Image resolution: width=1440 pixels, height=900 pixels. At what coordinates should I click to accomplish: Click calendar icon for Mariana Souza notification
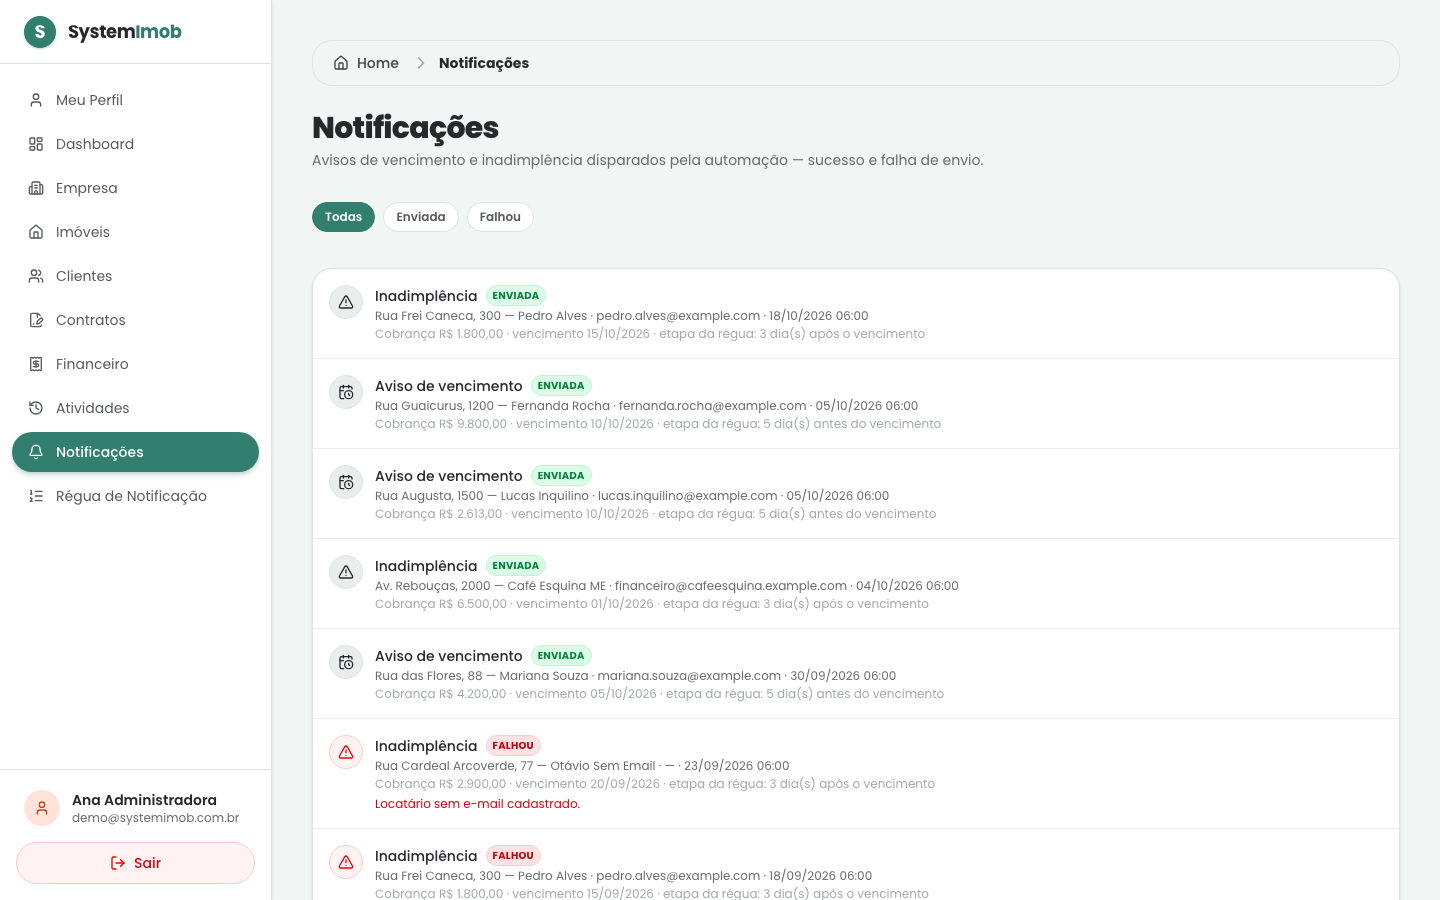click(x=346, y=662)
